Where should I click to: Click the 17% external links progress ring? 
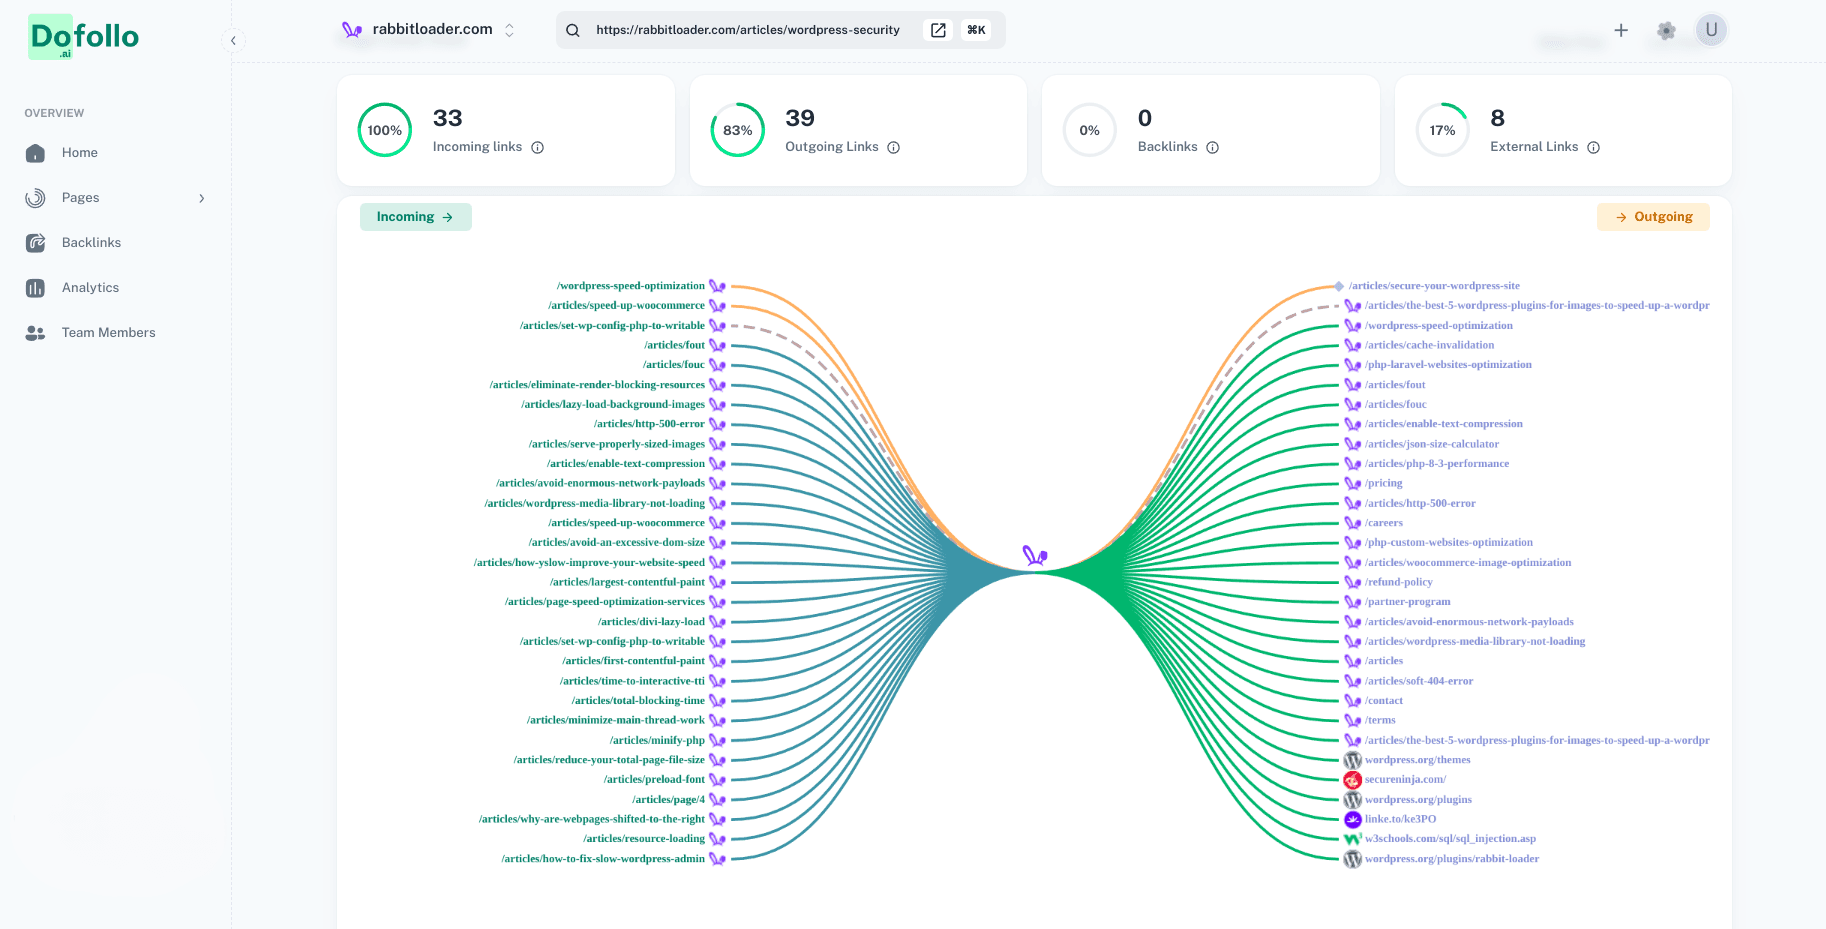click(1443, 130)
